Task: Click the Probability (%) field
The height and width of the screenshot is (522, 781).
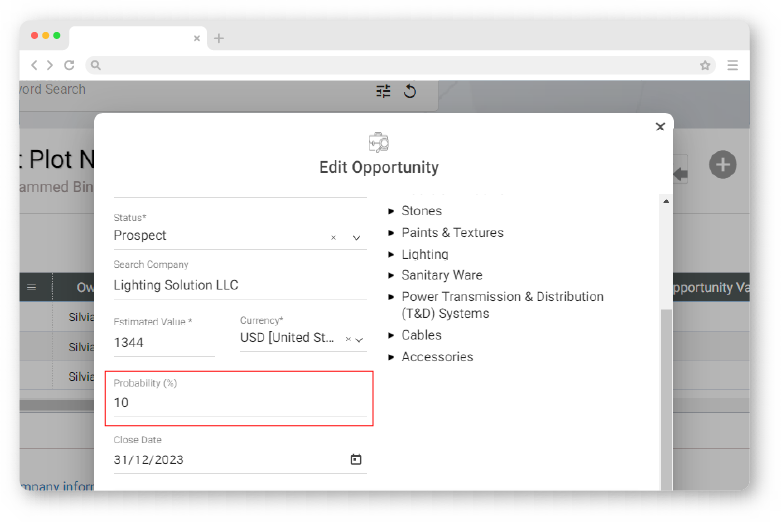Action: coord(239,403)
